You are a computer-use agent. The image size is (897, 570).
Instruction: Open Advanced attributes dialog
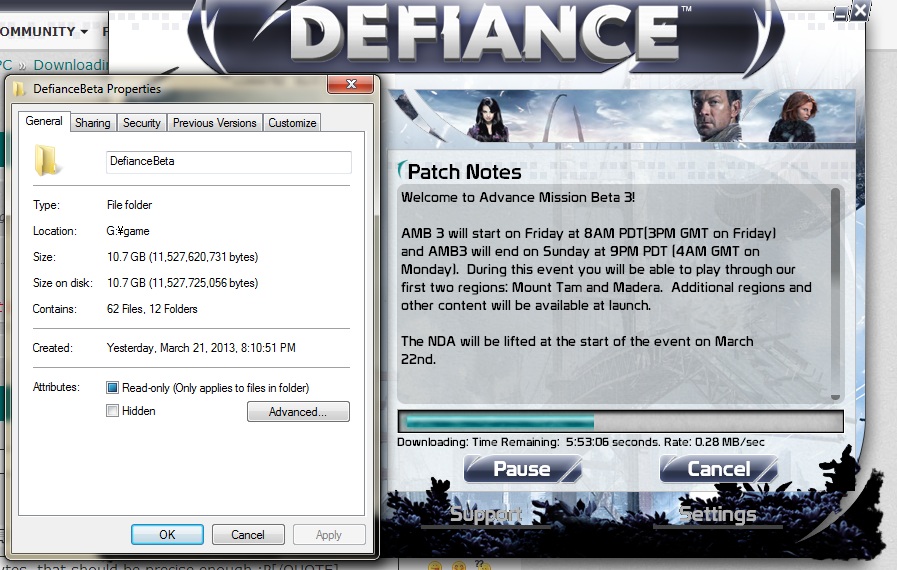pyautogui.click(x=298, y=411)
